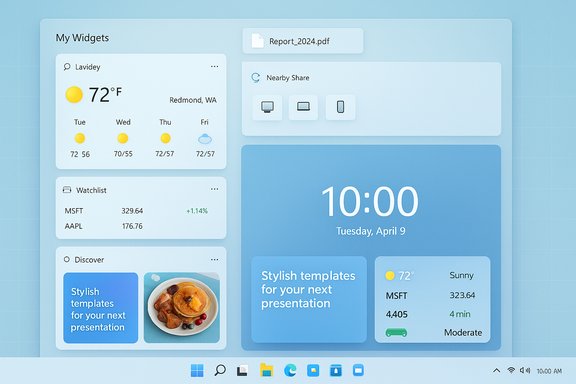Launch Microsoft Edge from taskbar

pos(290,370)
